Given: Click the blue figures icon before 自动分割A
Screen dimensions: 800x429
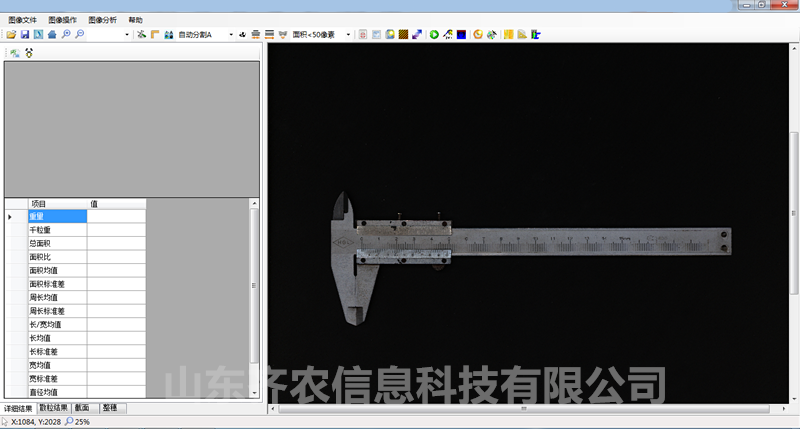Looking at the screenshot, I should tap(169, 34).
